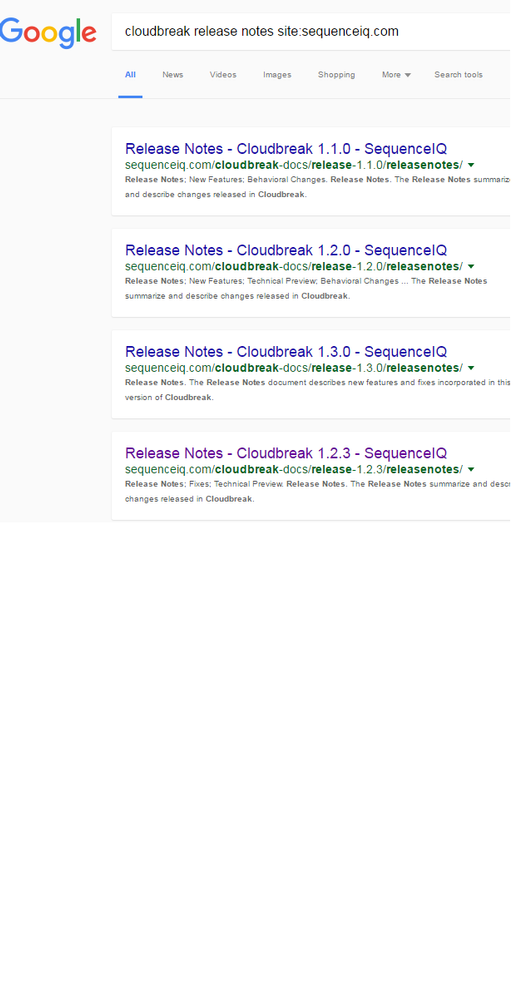Open Search tools
Viewport: 527px width, 999px height.
(458, 75)
